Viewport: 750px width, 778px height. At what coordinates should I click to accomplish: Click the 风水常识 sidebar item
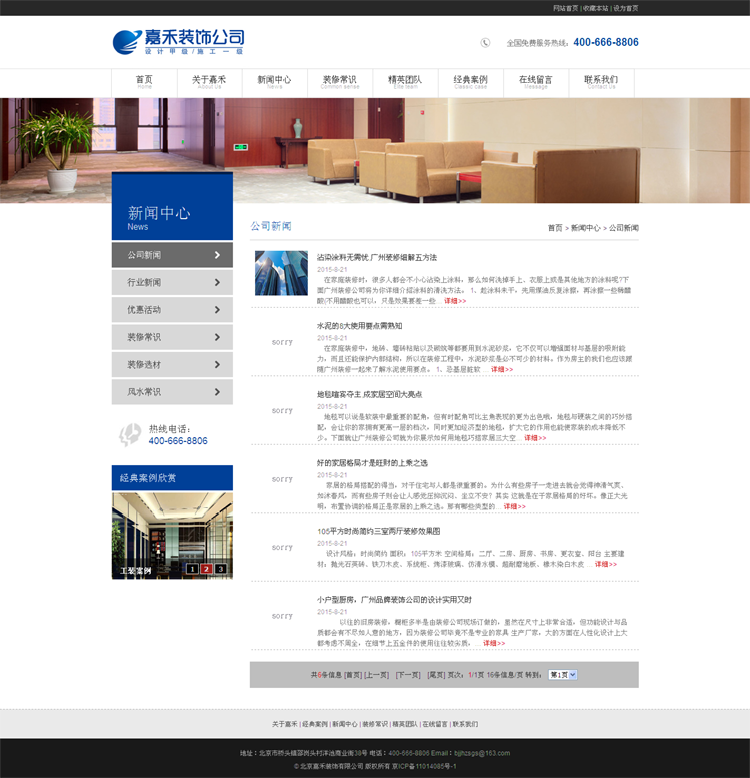172,392
